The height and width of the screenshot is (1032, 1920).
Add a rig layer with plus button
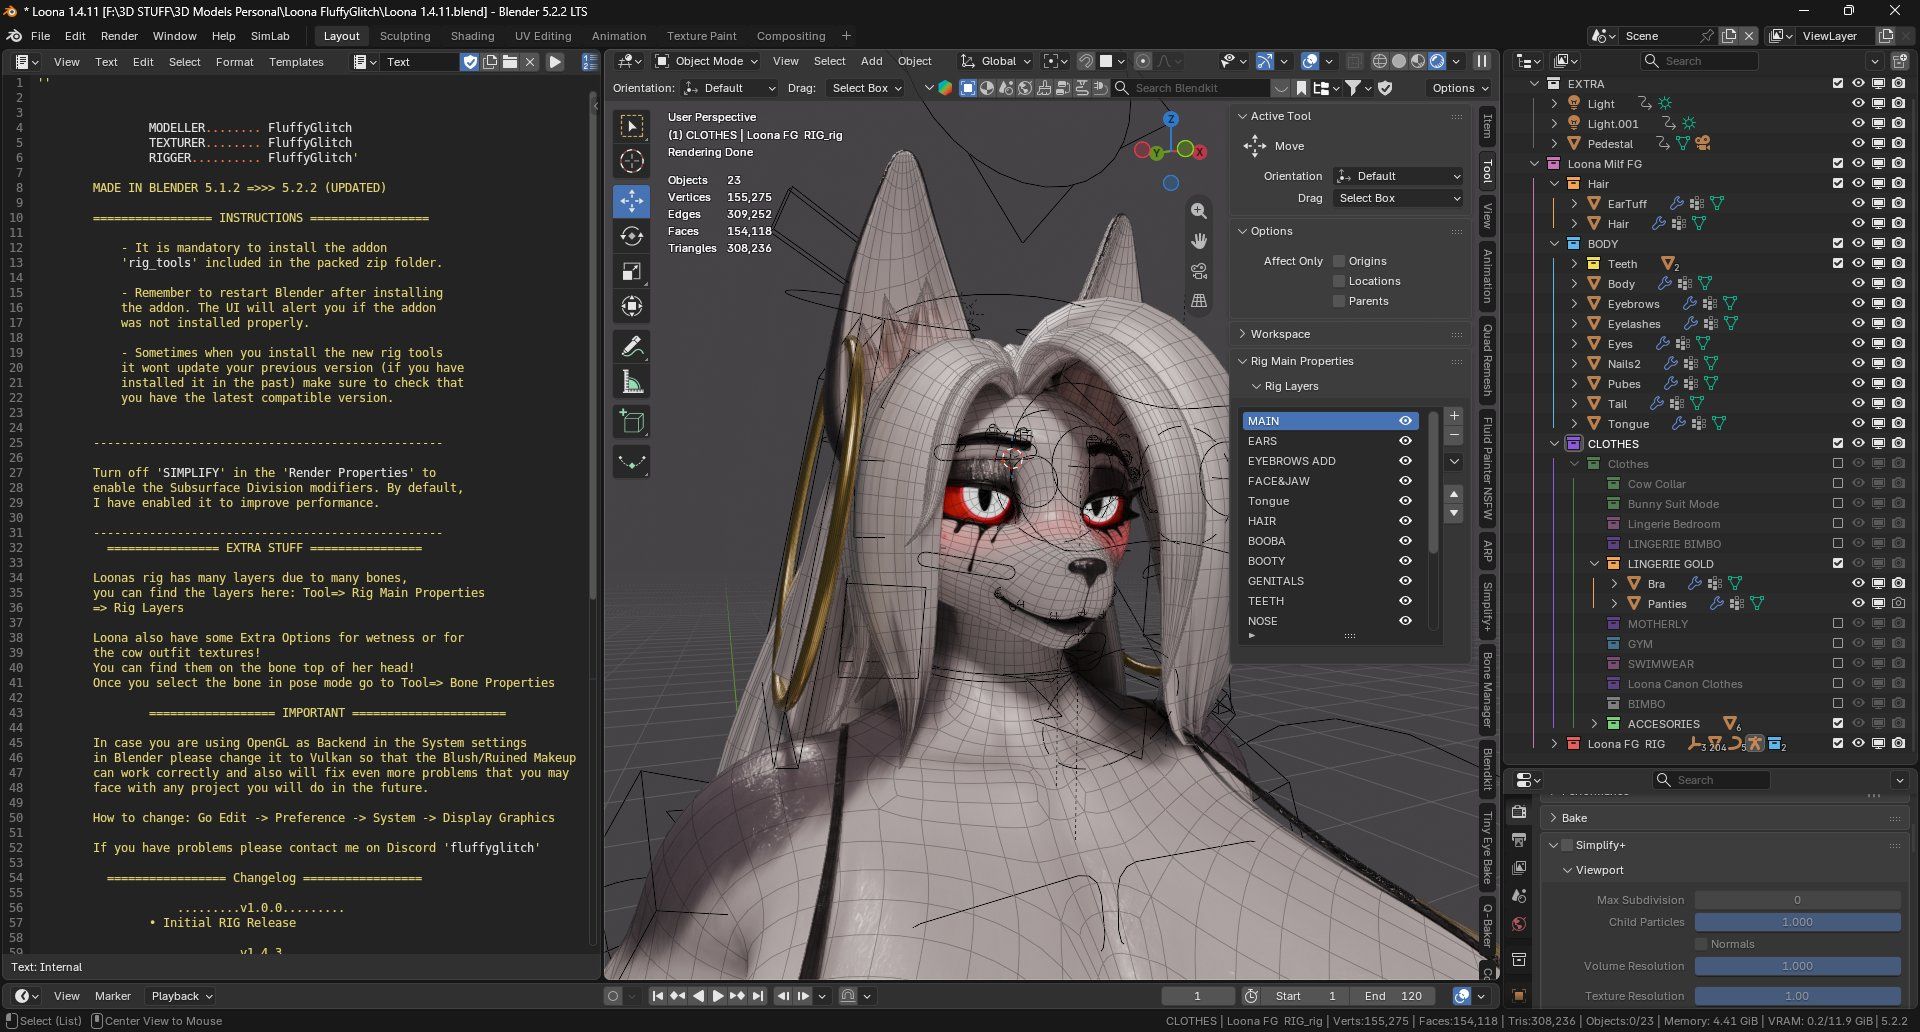(1455, 416)
